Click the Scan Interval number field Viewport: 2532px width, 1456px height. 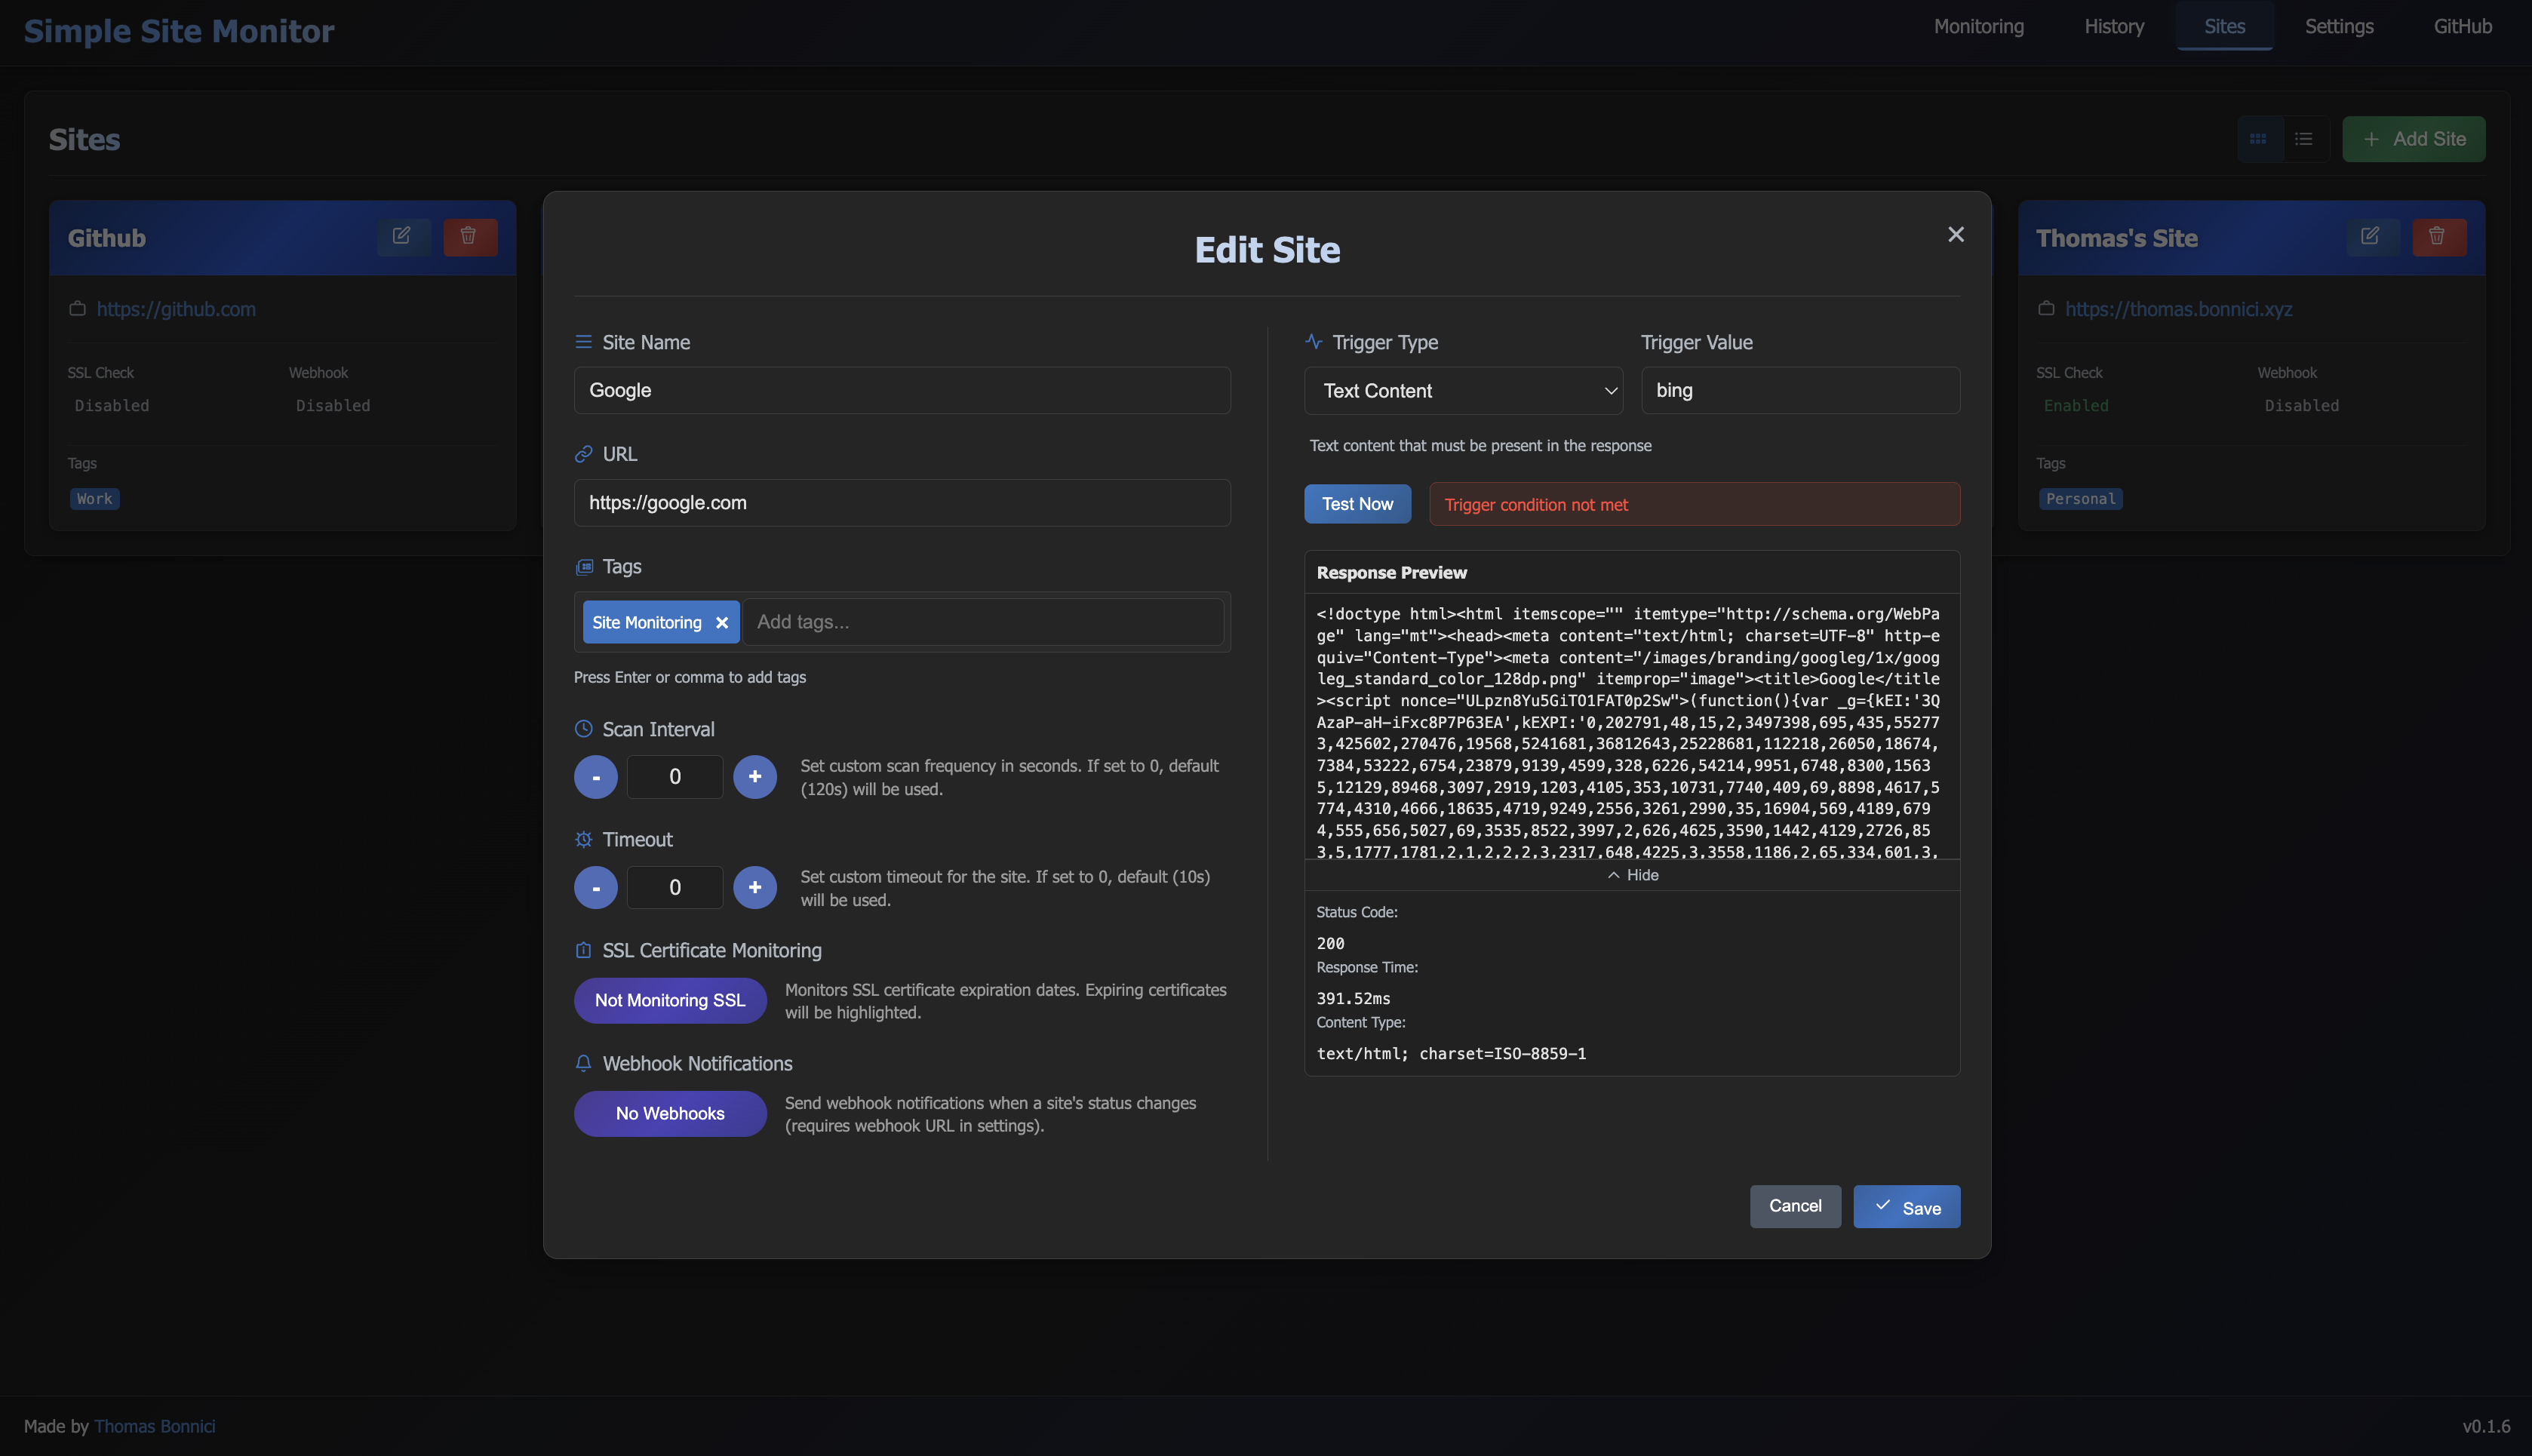click(x=675, y=777)
